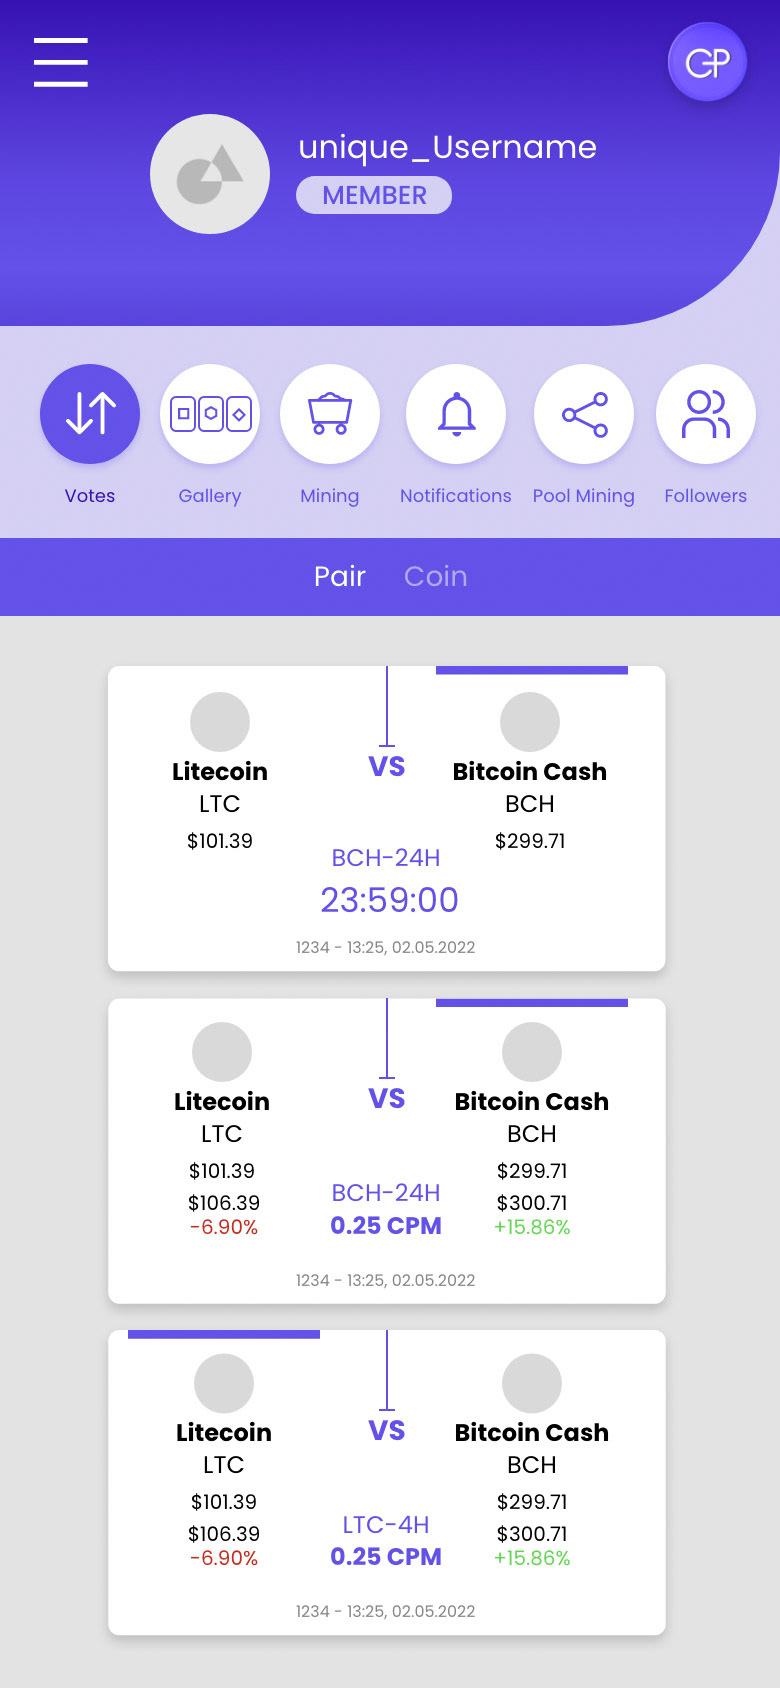
Task: Open the Mining cart icon
Action: click(x=330, y=414)
